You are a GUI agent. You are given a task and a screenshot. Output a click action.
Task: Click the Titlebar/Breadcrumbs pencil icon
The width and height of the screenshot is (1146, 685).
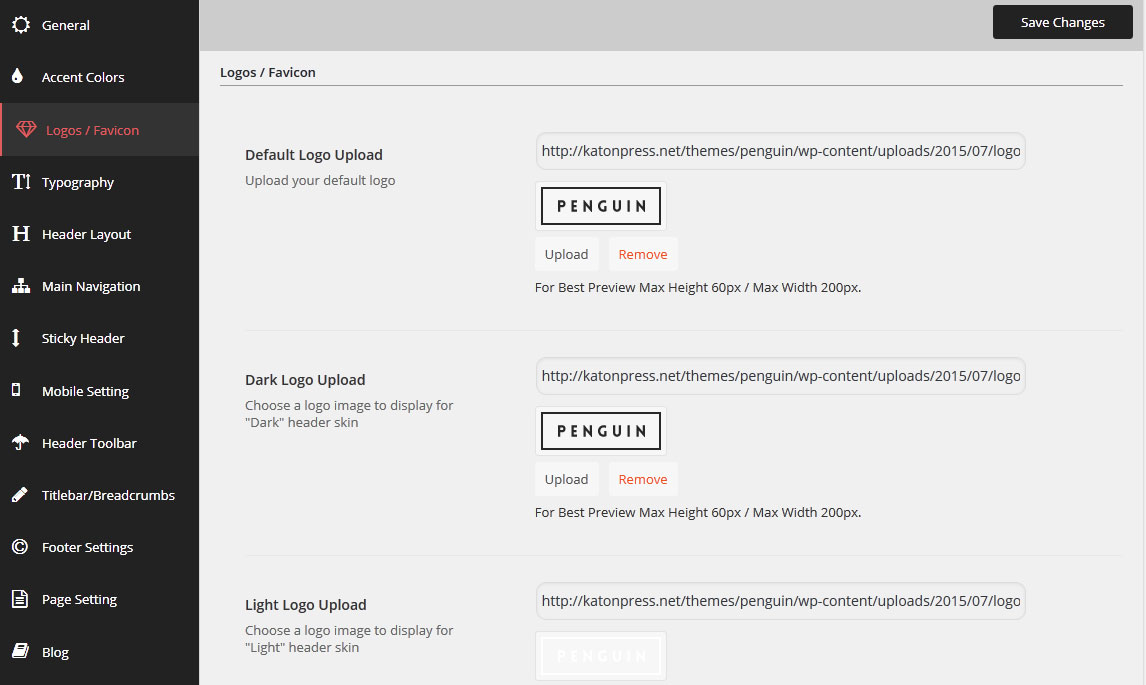tap(19, 495)
